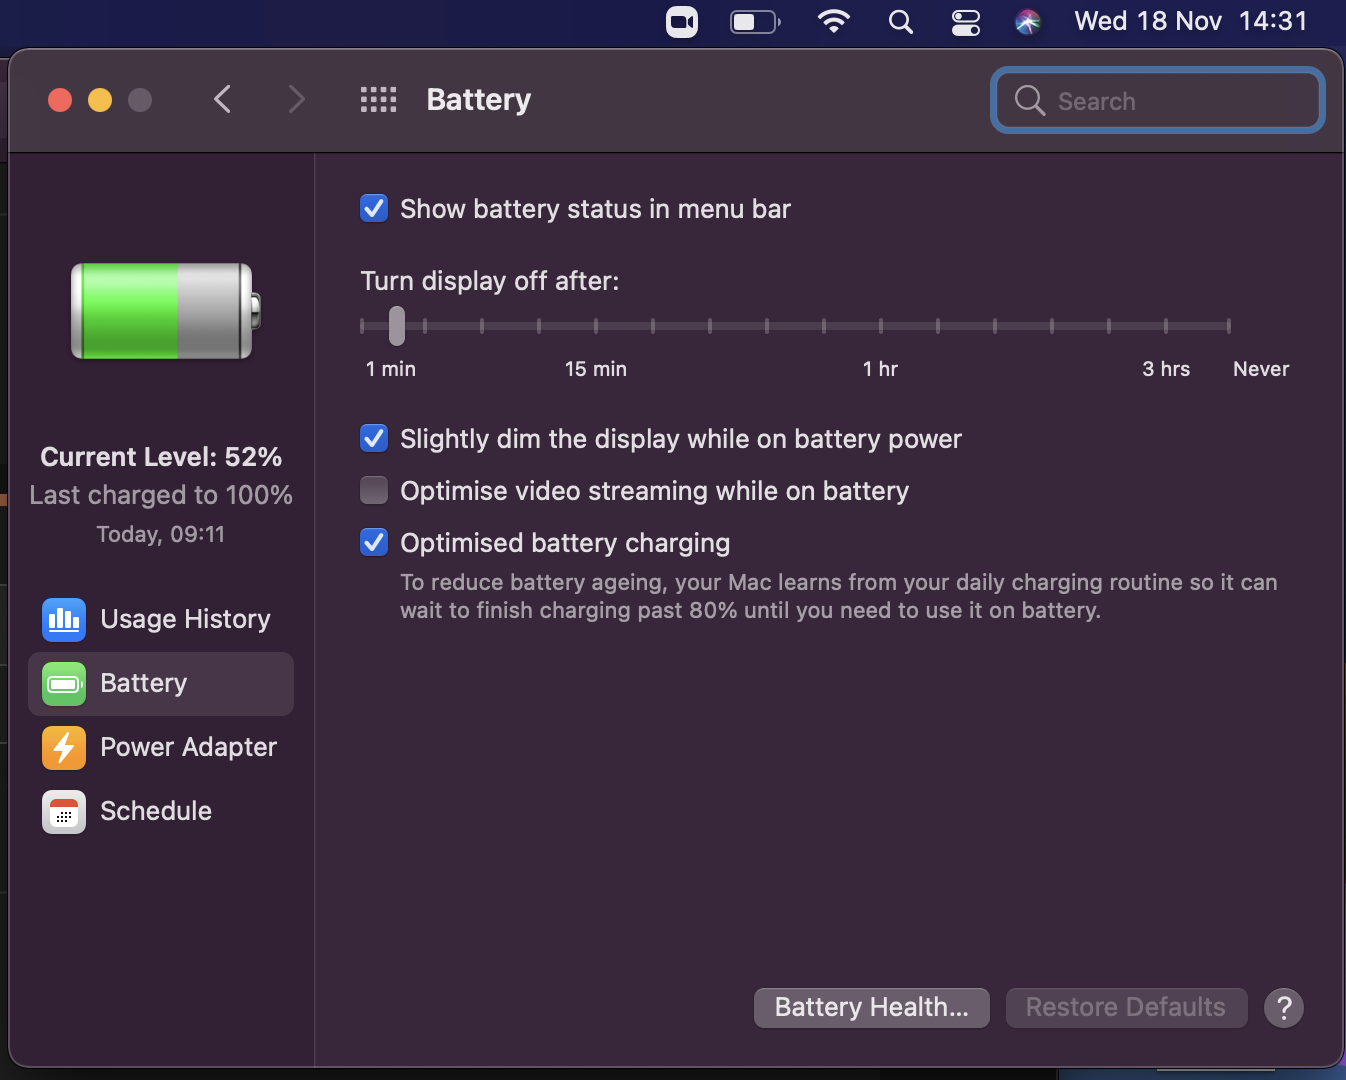
Task: Open the Schedule pane
Action: pyautogui.click(x=161, y=811)
